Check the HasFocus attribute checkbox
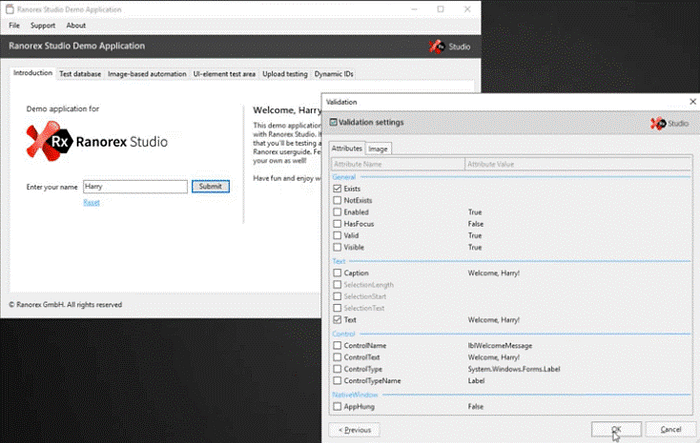The width and height of the screenshot is (700, 443). pyautogui.click(x=337, y=223)
